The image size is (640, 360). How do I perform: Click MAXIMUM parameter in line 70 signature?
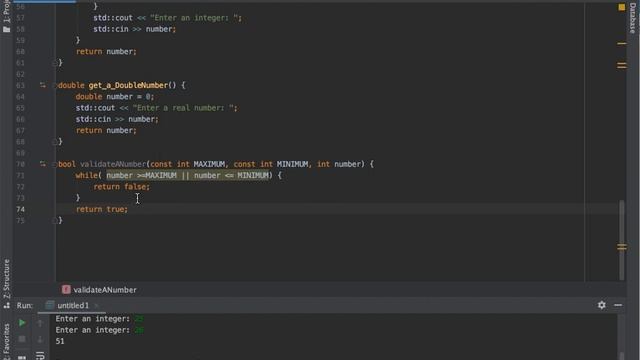point(209,164)
